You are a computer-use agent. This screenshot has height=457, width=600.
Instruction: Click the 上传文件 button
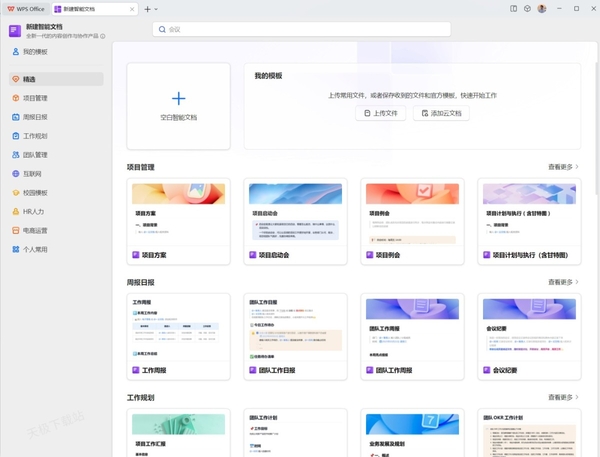coord(381,114)
